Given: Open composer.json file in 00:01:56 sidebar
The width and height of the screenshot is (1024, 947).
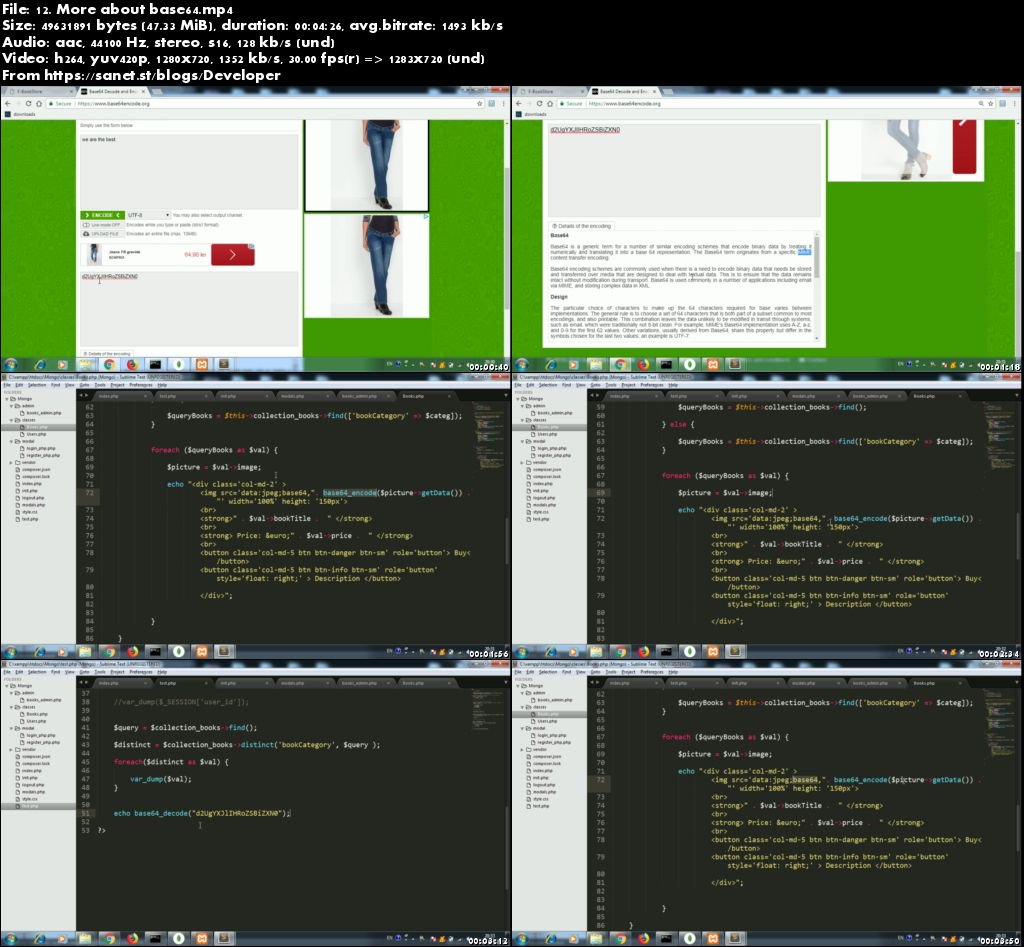Looking at the screenshot, I should click(x=35, y=470).
